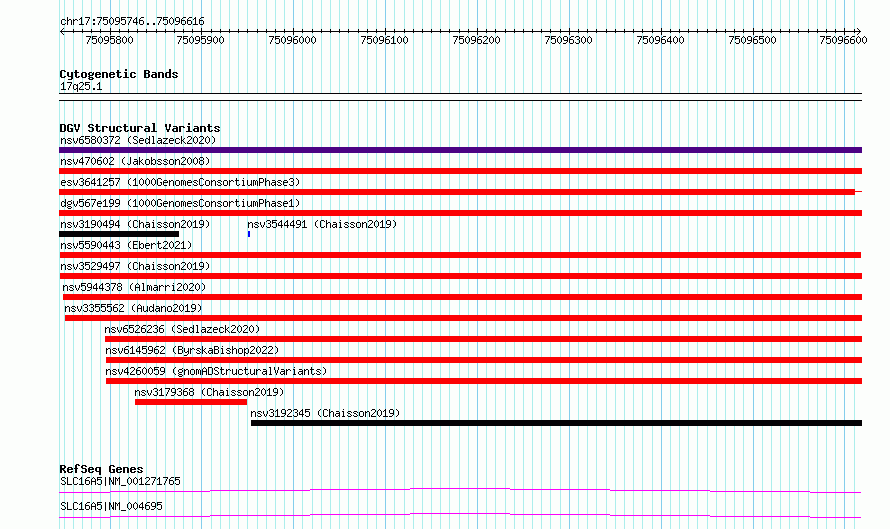Click ruler position 75096600
The image size is (890, 529).
tap(843, 40)
